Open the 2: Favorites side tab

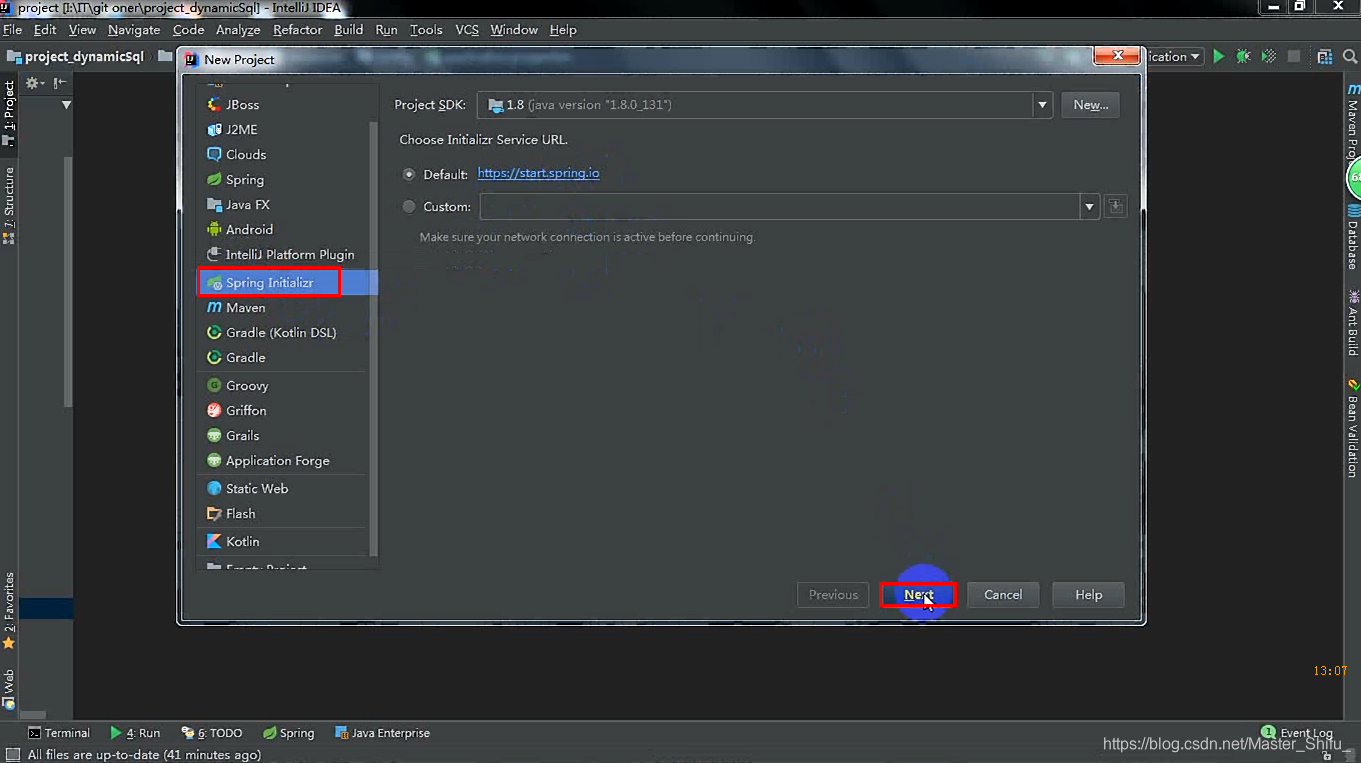(x=9, y=611)
